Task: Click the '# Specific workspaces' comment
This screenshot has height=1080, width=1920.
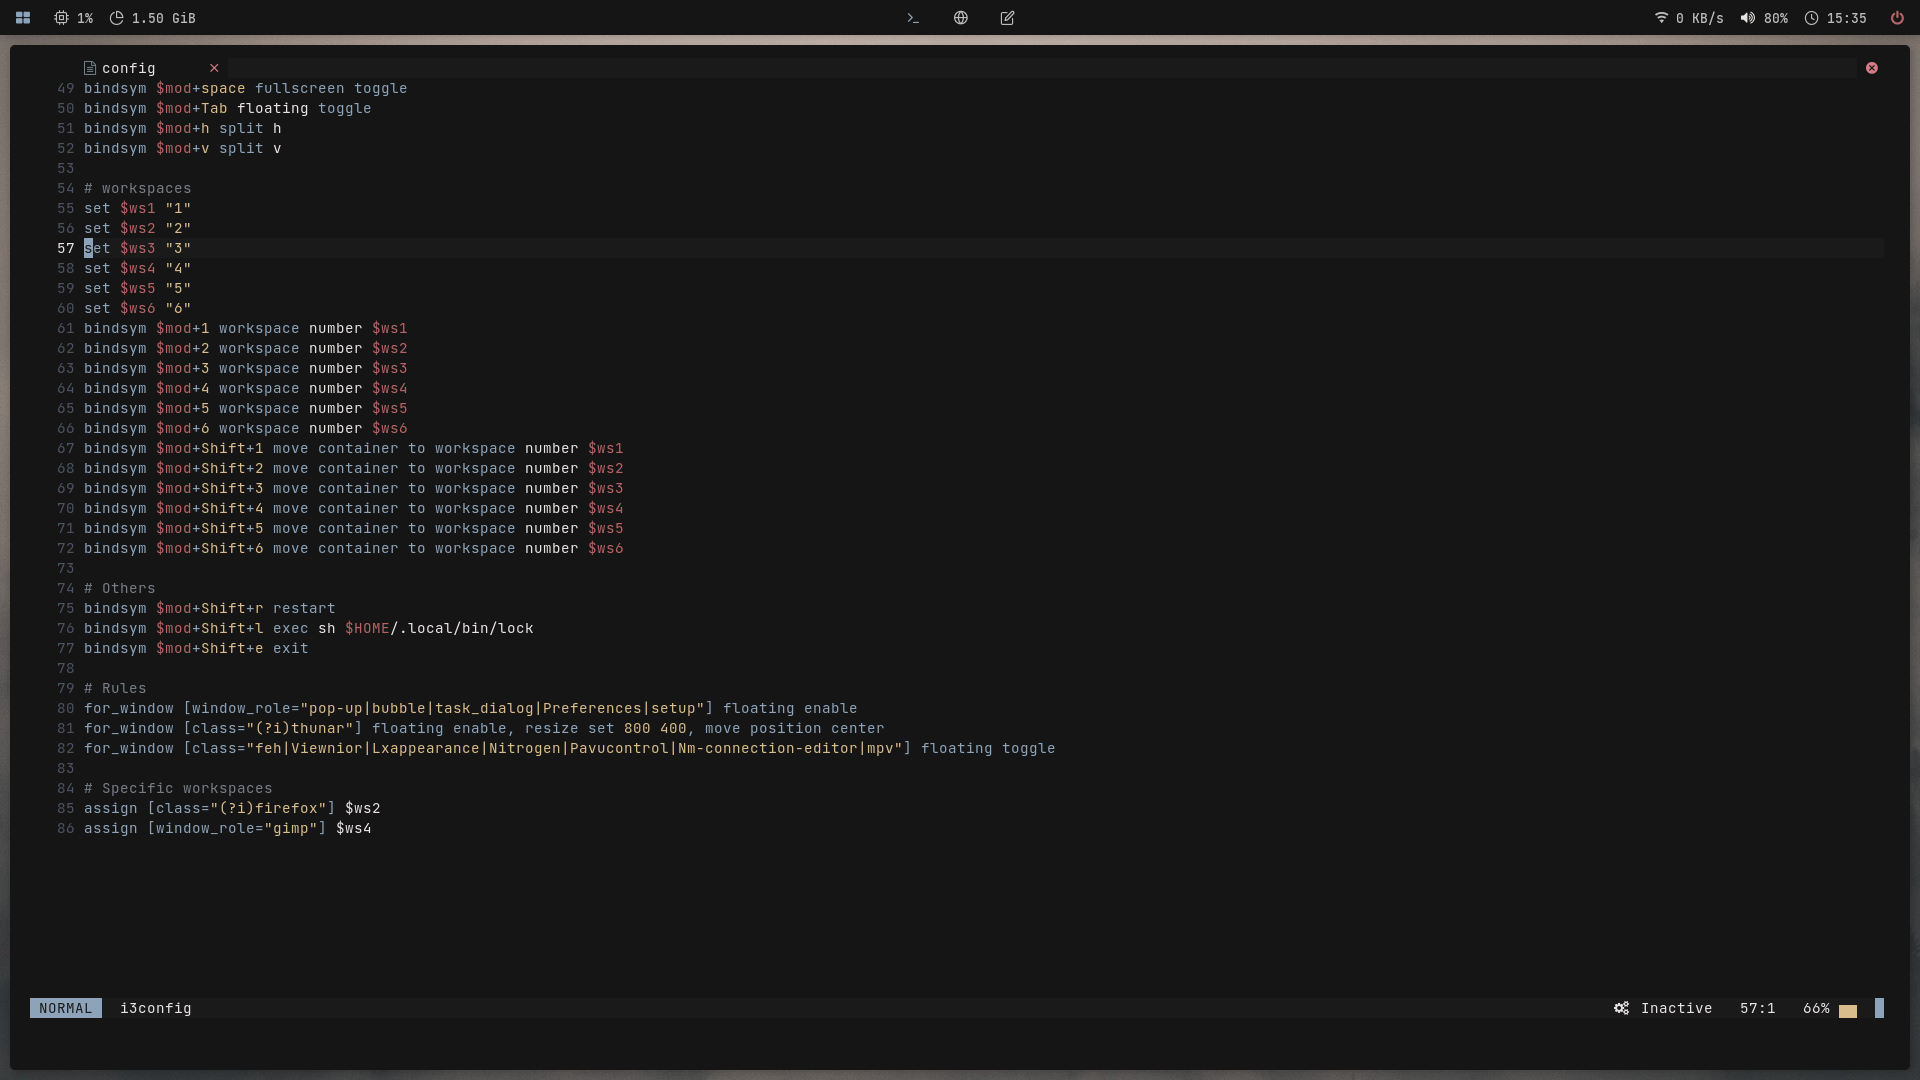Action: coord(178,788)
